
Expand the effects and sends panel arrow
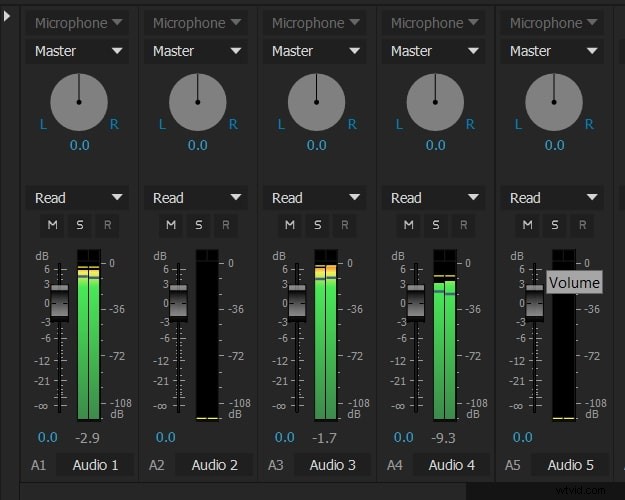click(6, 16)
